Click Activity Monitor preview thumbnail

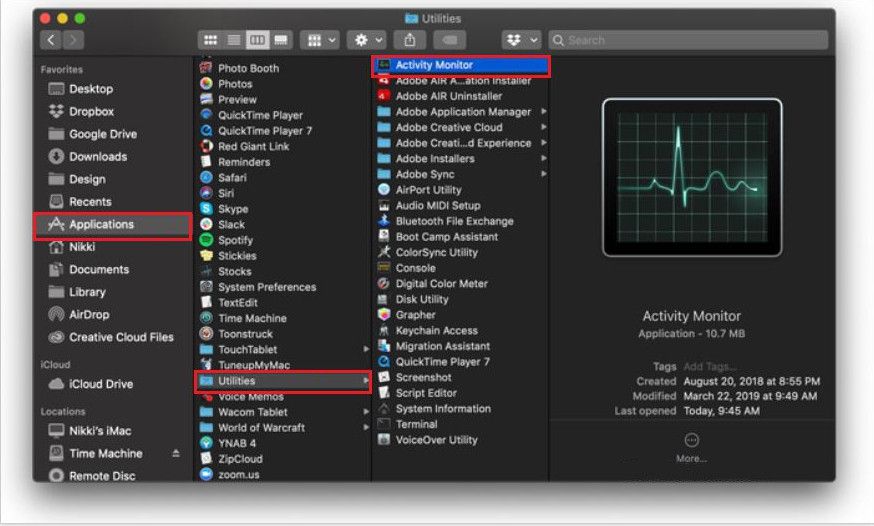click(692, 177)
